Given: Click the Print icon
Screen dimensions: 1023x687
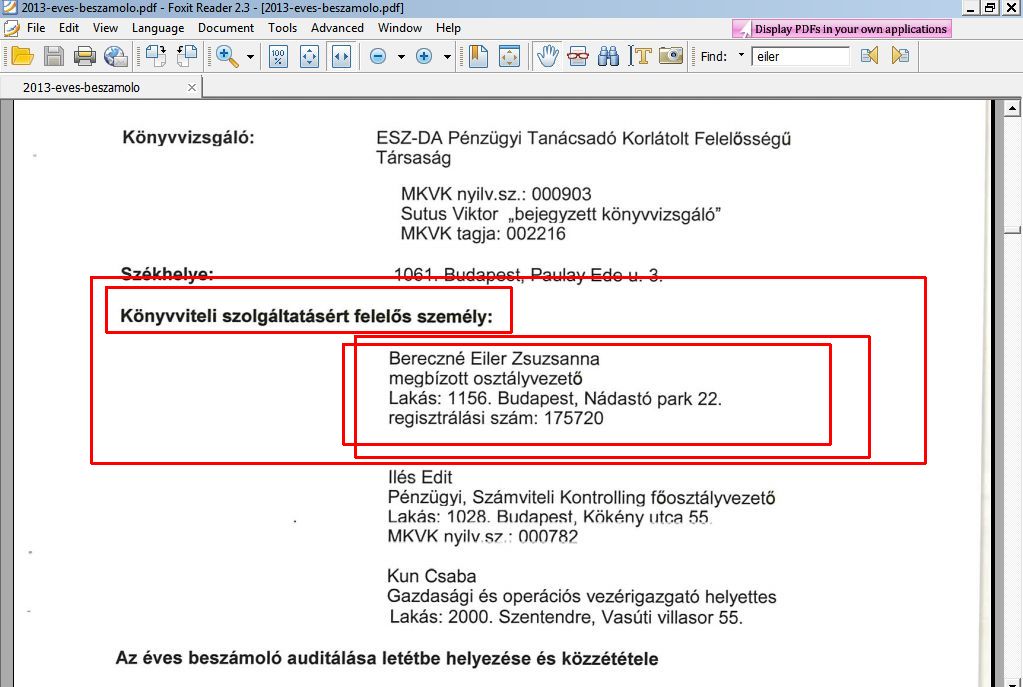Looking at the screenshot, I should click(x=85, y=56).
